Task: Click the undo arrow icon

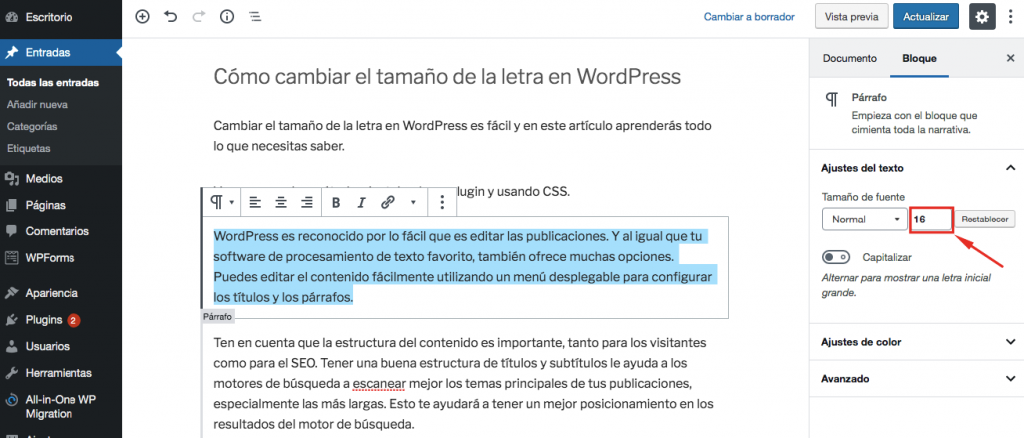Action: 170,17
